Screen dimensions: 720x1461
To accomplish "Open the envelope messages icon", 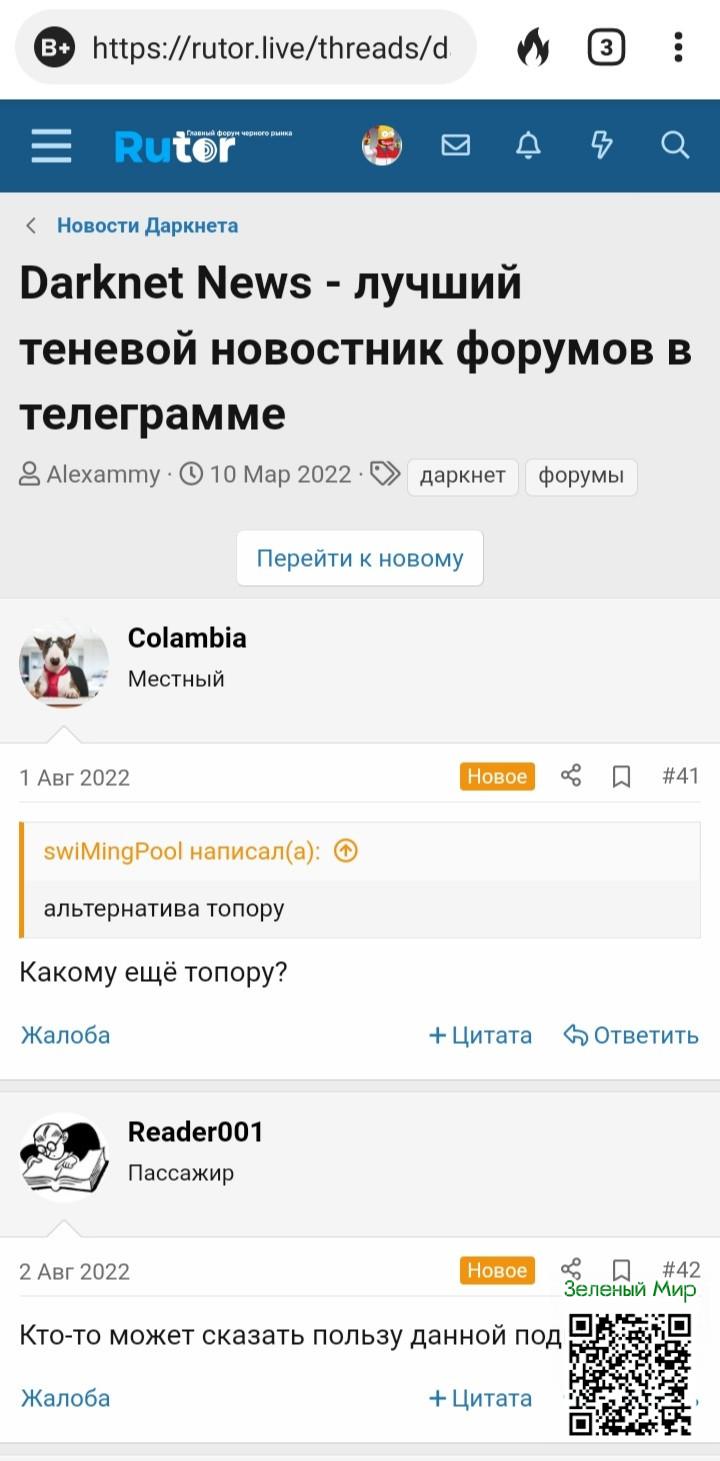I will [x=455, y=146].
